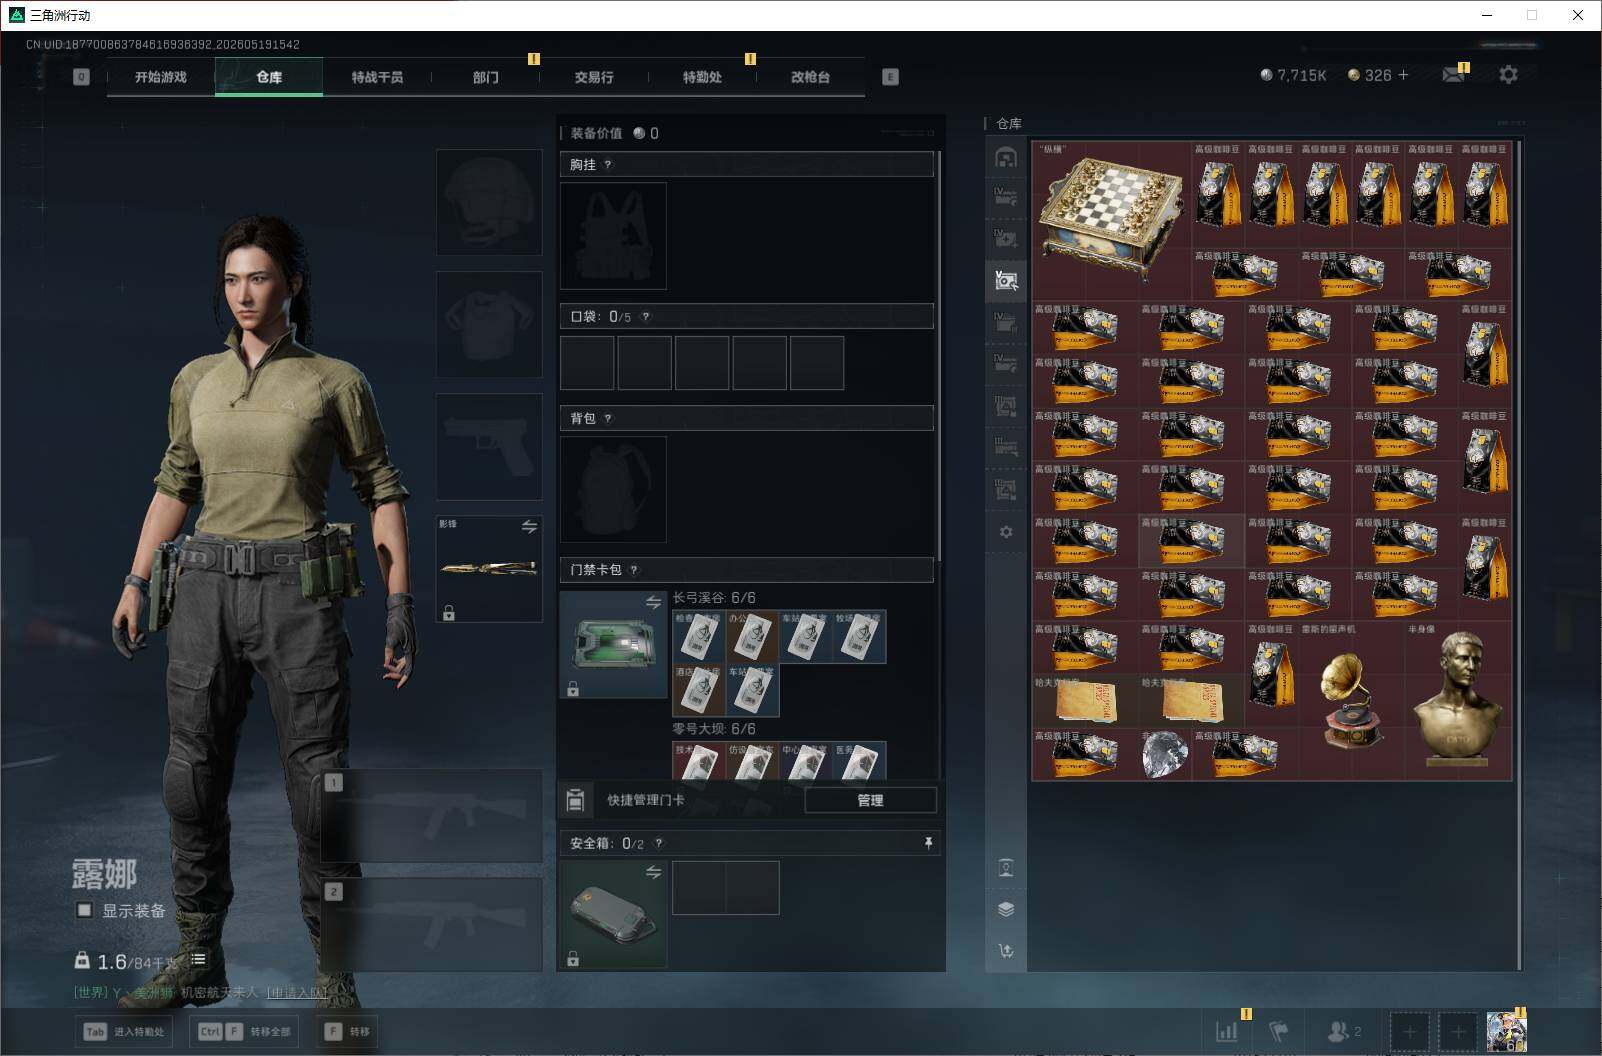The height and width of the screenshot is (1056, 1602).
Task: Select the empty chest rig slot
Action: (x=613, y=236)
